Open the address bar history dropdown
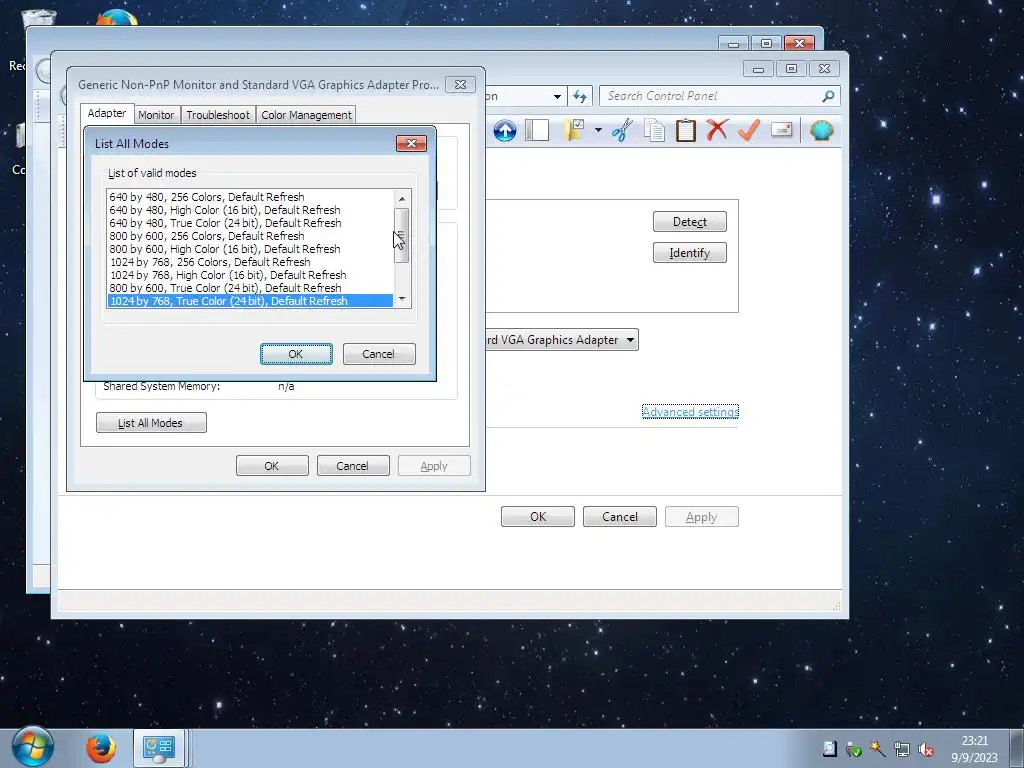Viewport: 1024px width, 768px height. pos(557,97)
